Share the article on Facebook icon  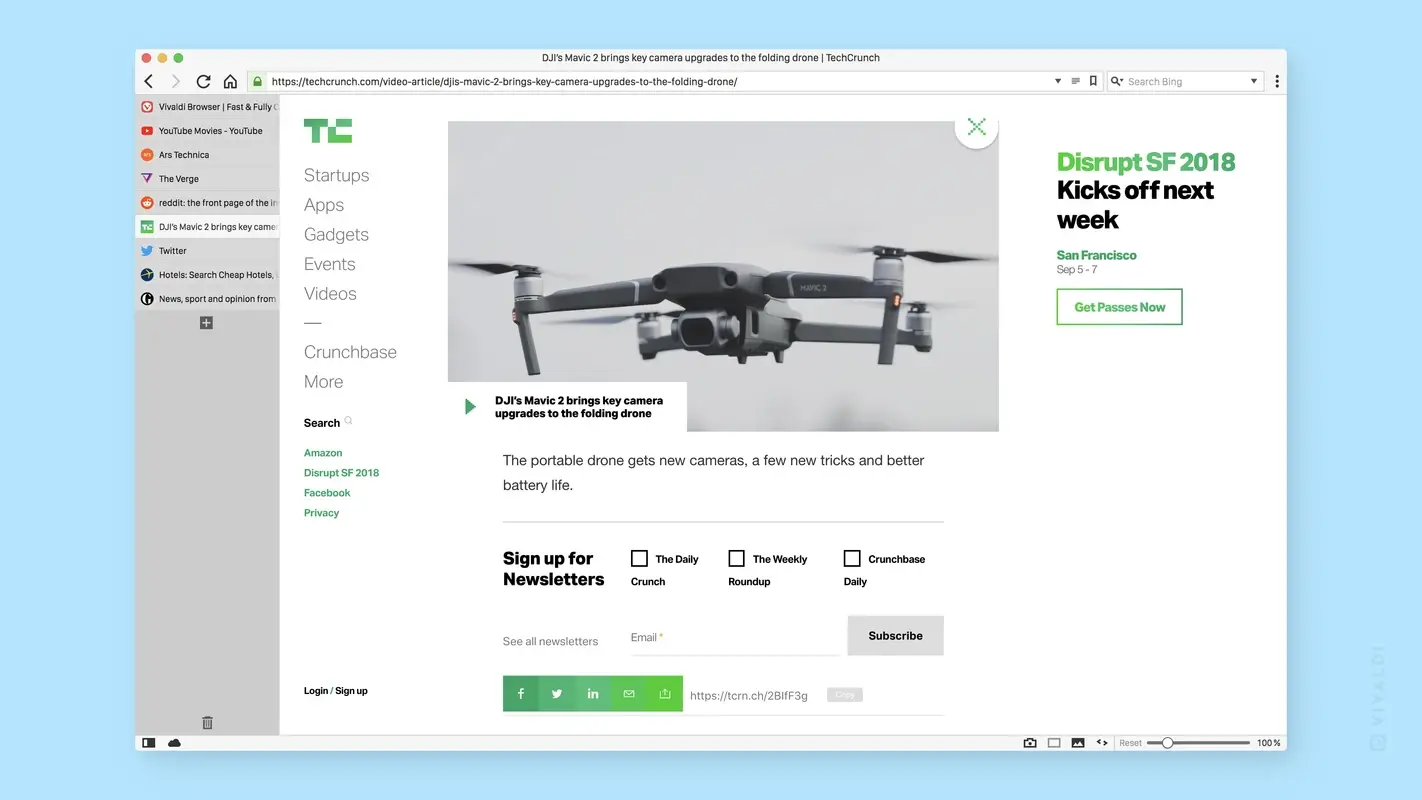pyautogui.click(x=521, y=694)
